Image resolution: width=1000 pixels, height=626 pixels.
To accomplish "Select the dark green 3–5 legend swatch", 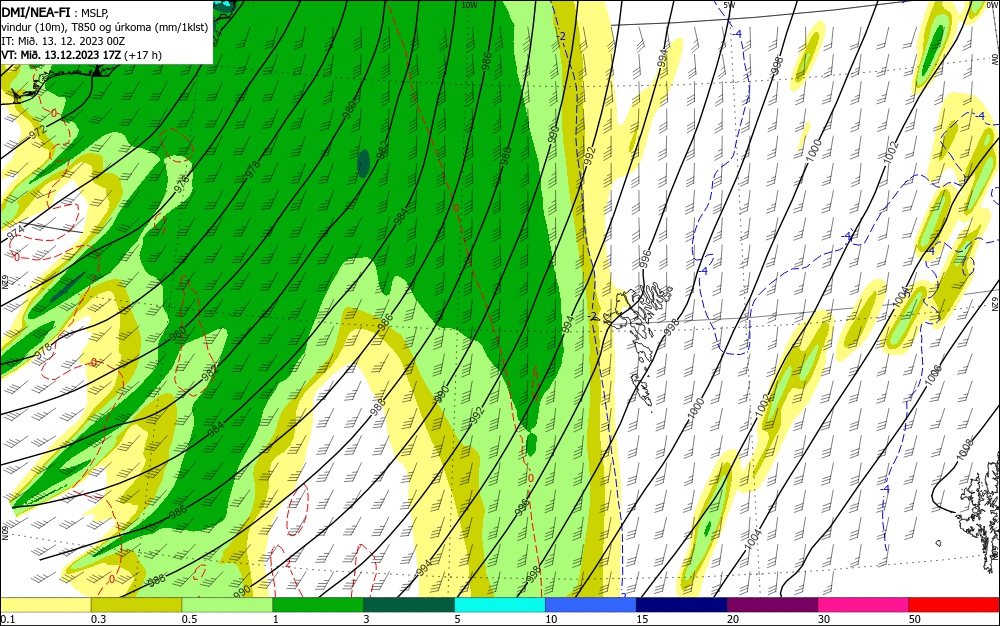I will pyautogui.click(x=409, y=605).
